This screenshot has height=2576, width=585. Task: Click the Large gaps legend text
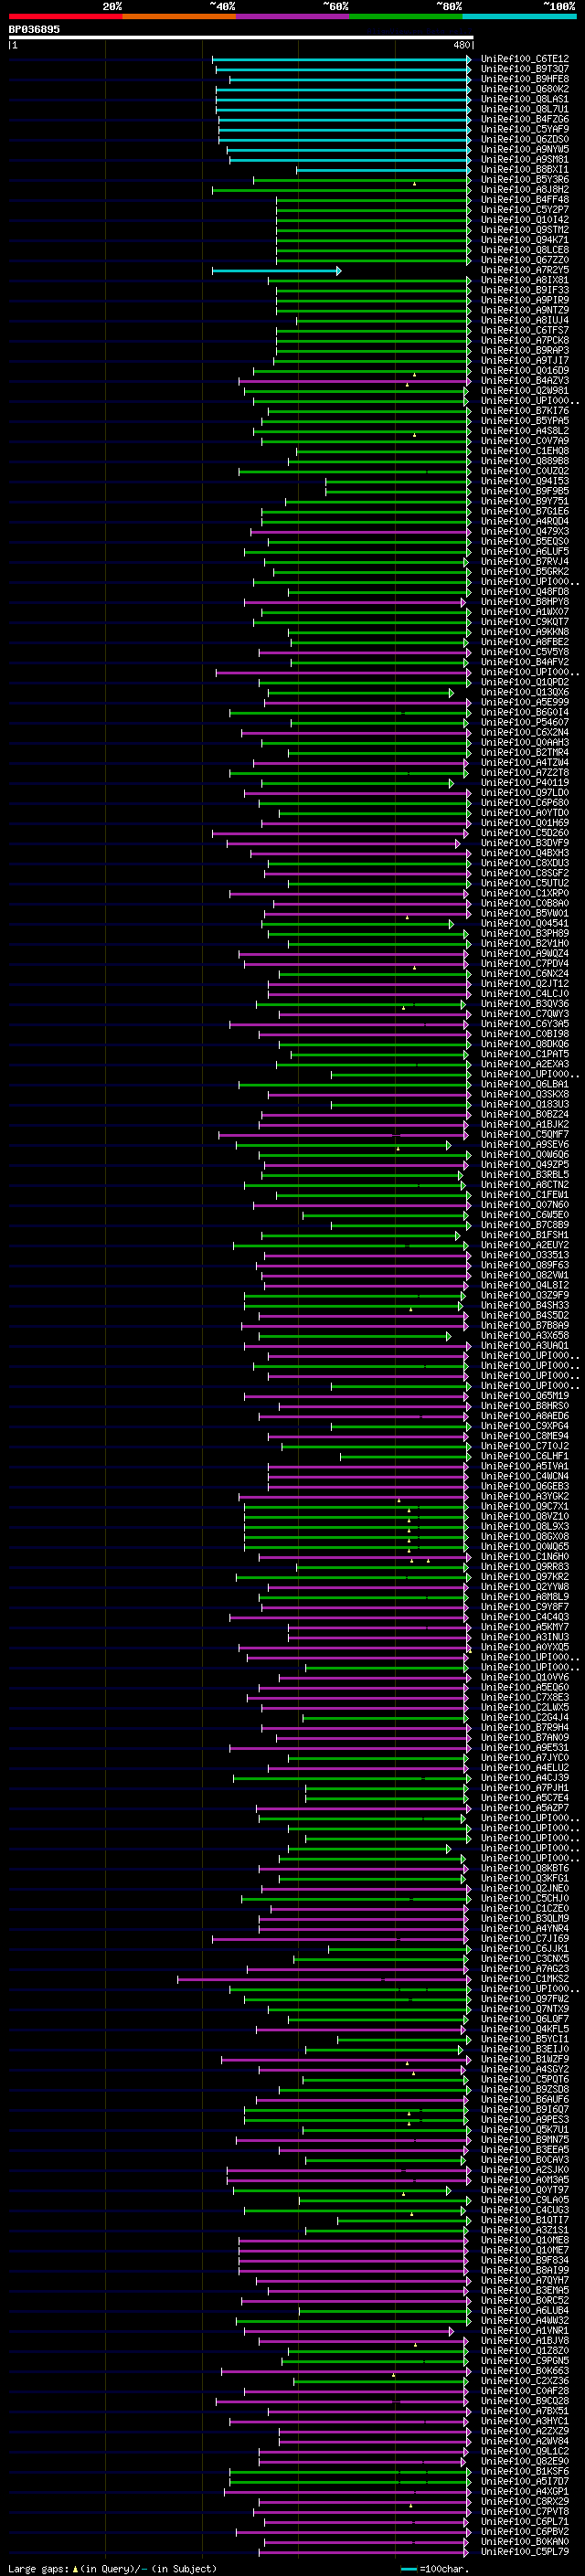112,2568
